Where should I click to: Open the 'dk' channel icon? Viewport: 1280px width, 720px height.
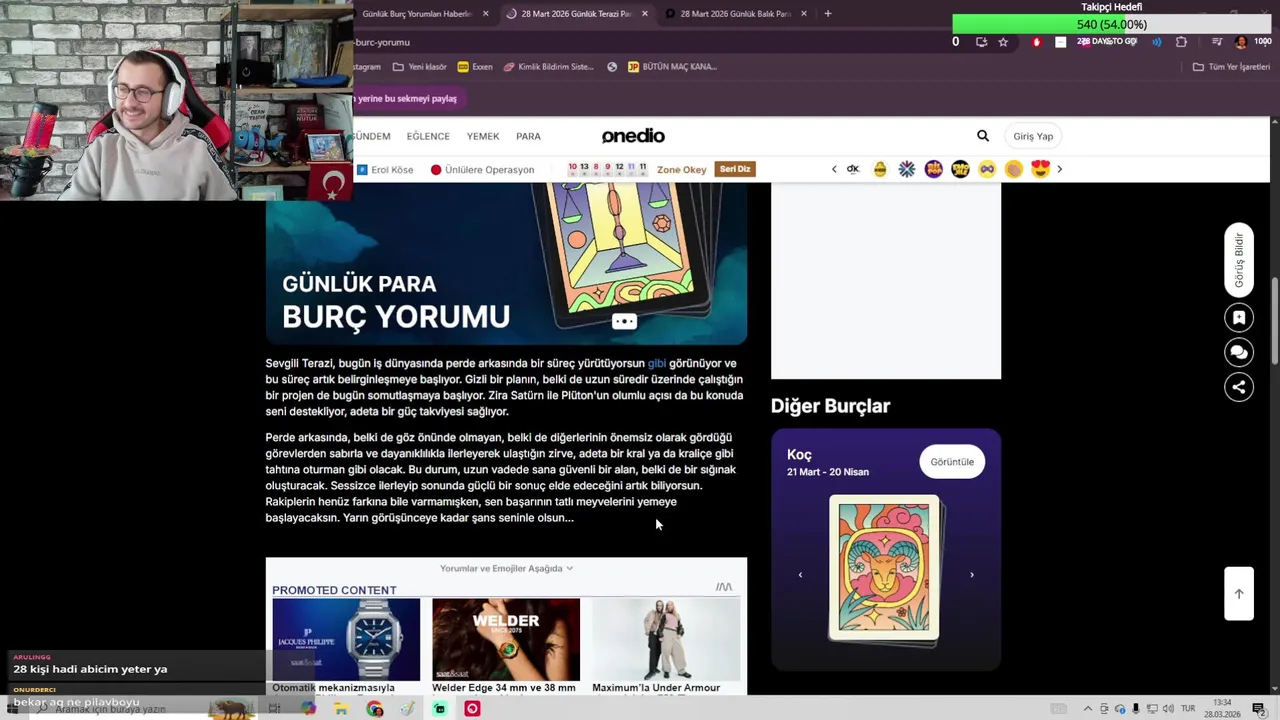[x=853, y=169]
